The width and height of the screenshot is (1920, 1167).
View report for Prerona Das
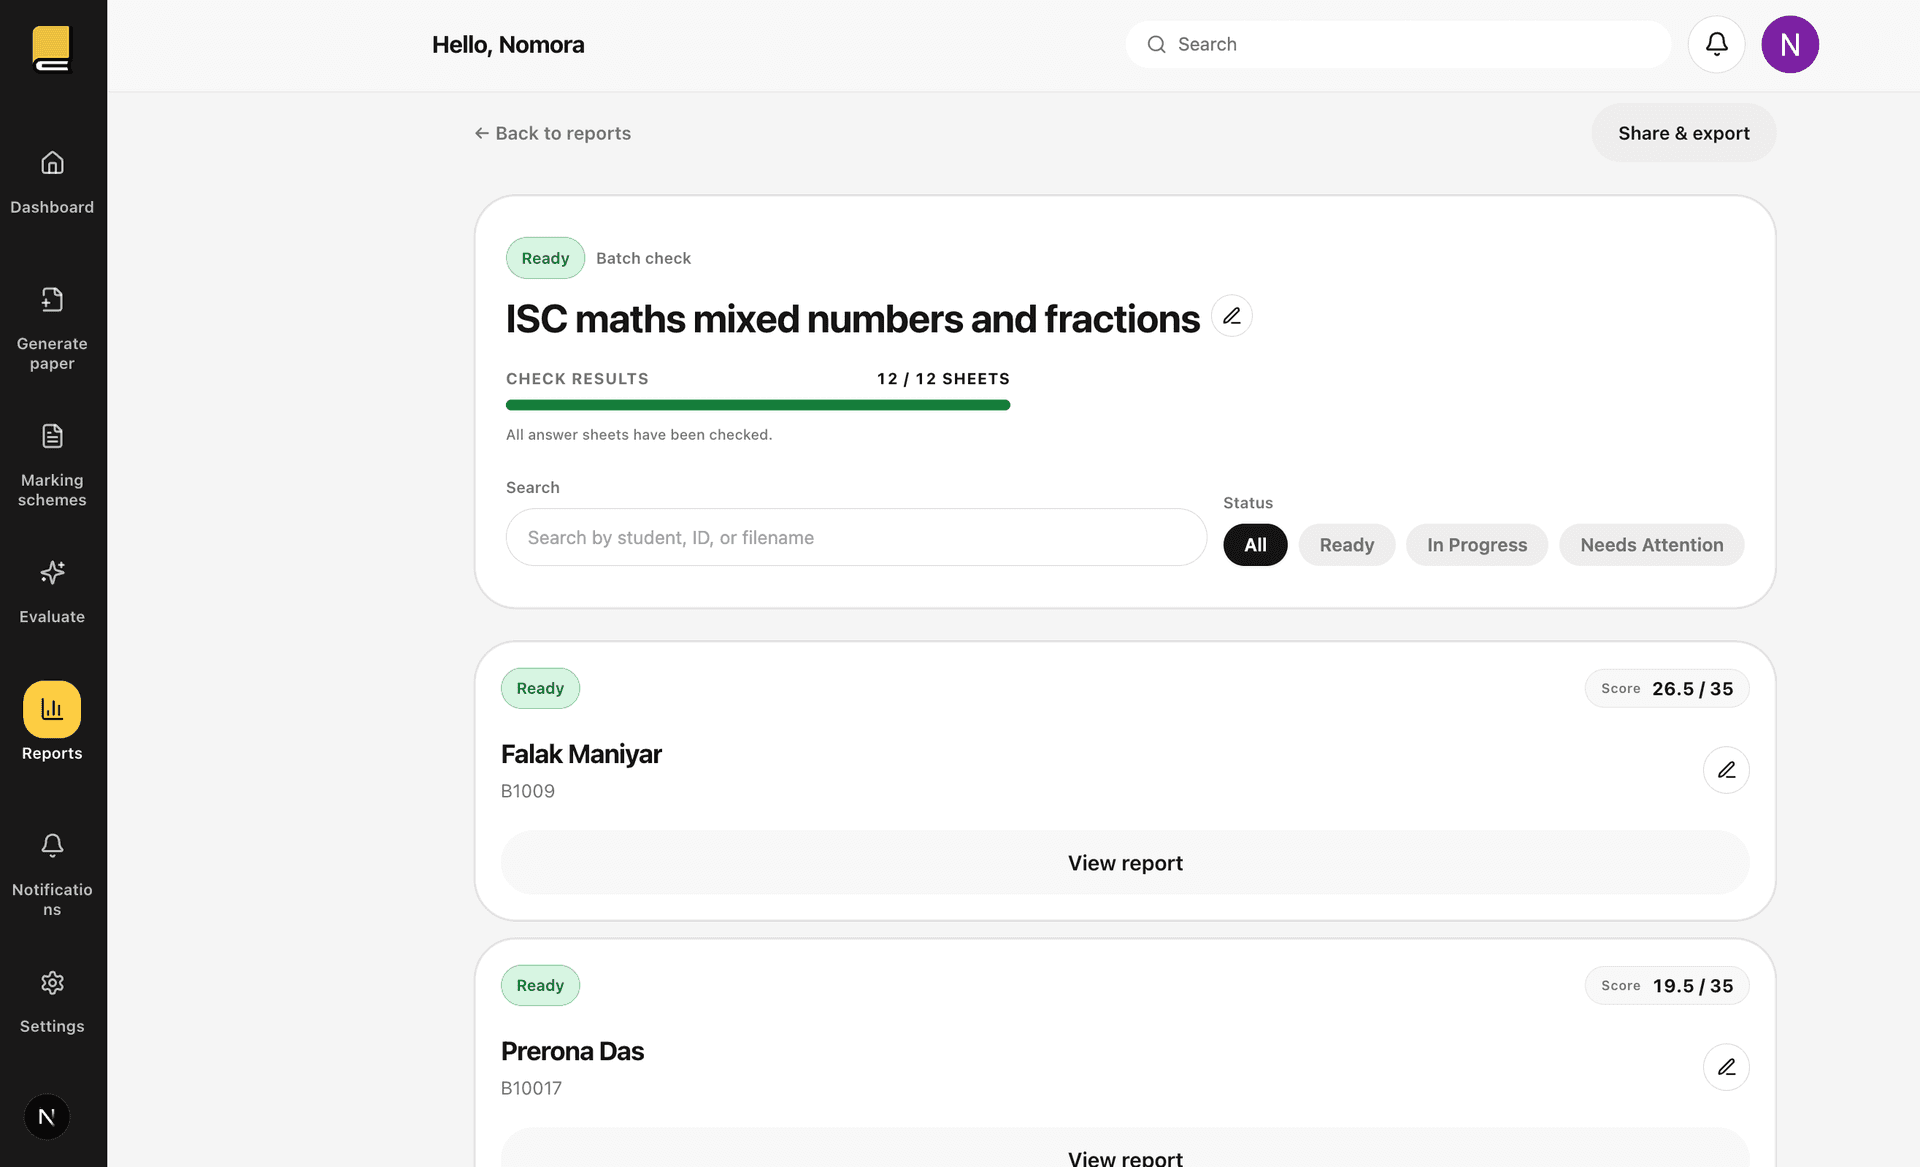[x=1125, y=1148]
